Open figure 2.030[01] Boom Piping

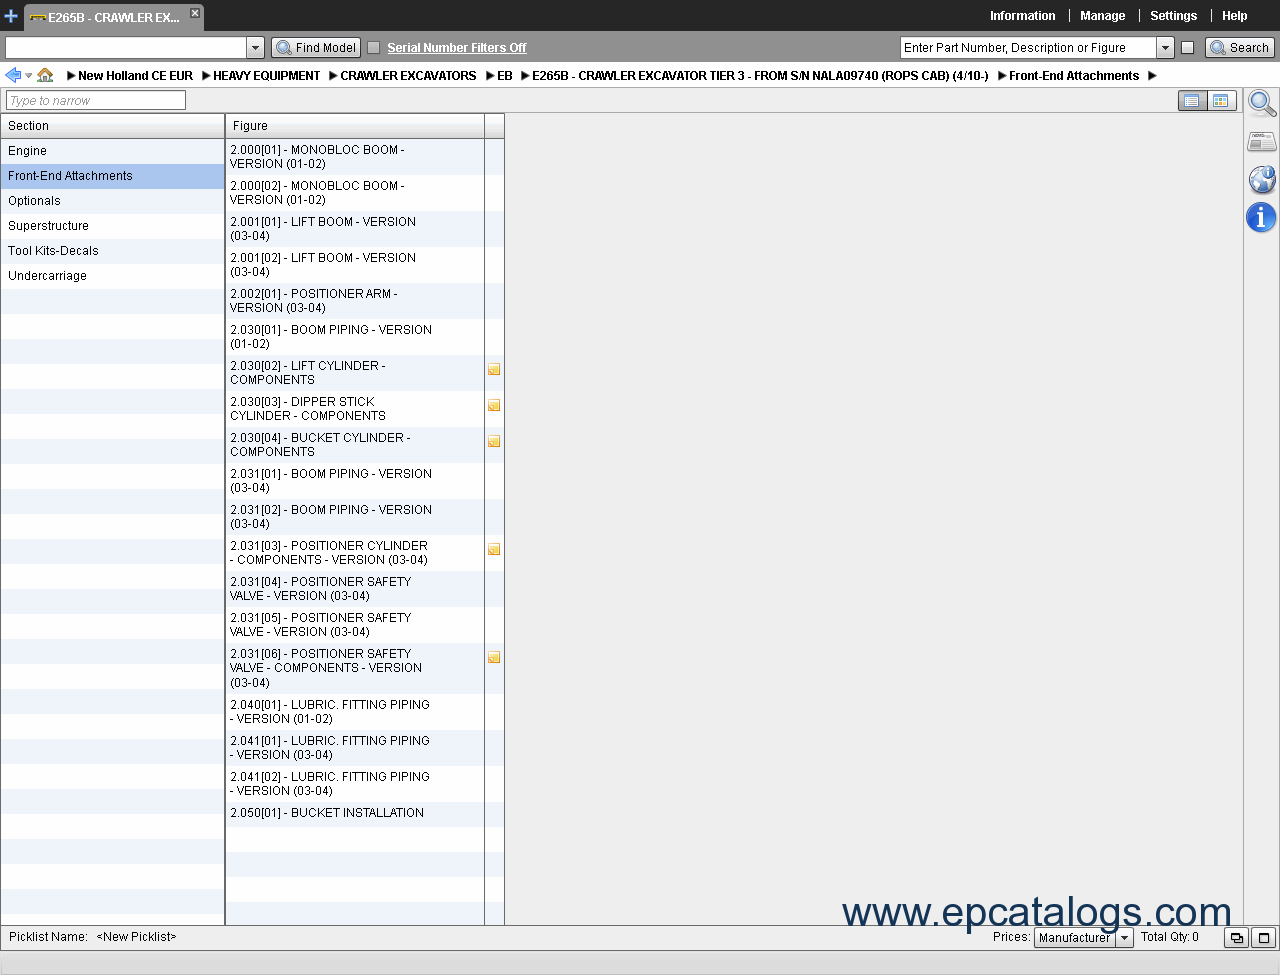click(355, 337)
